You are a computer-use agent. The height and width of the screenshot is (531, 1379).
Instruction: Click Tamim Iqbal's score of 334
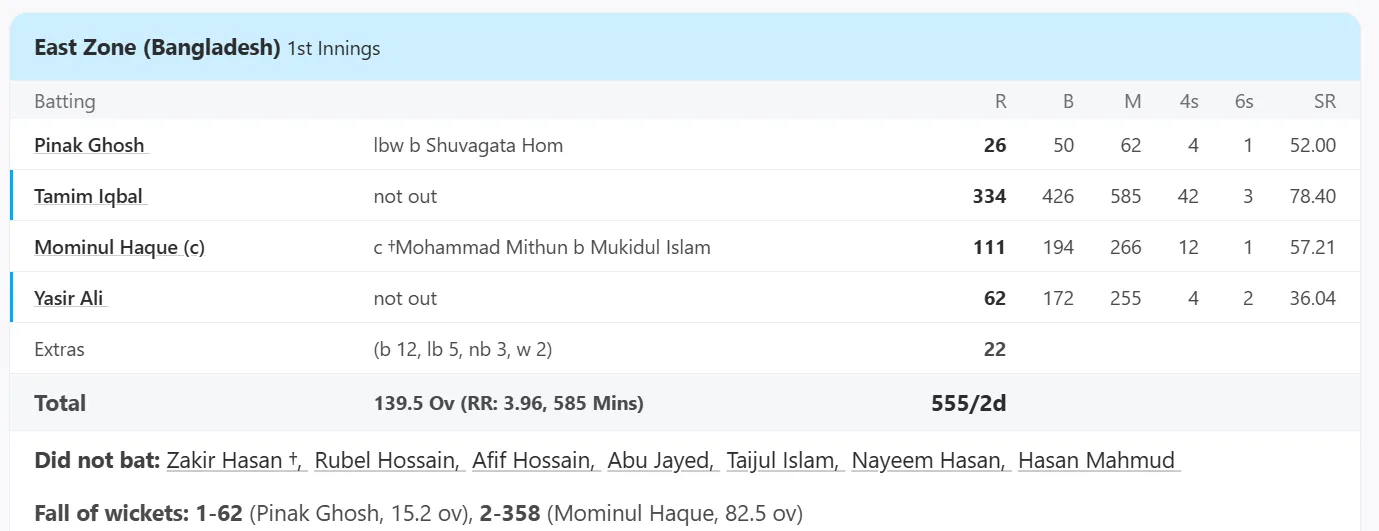click(x=989, y=196)
